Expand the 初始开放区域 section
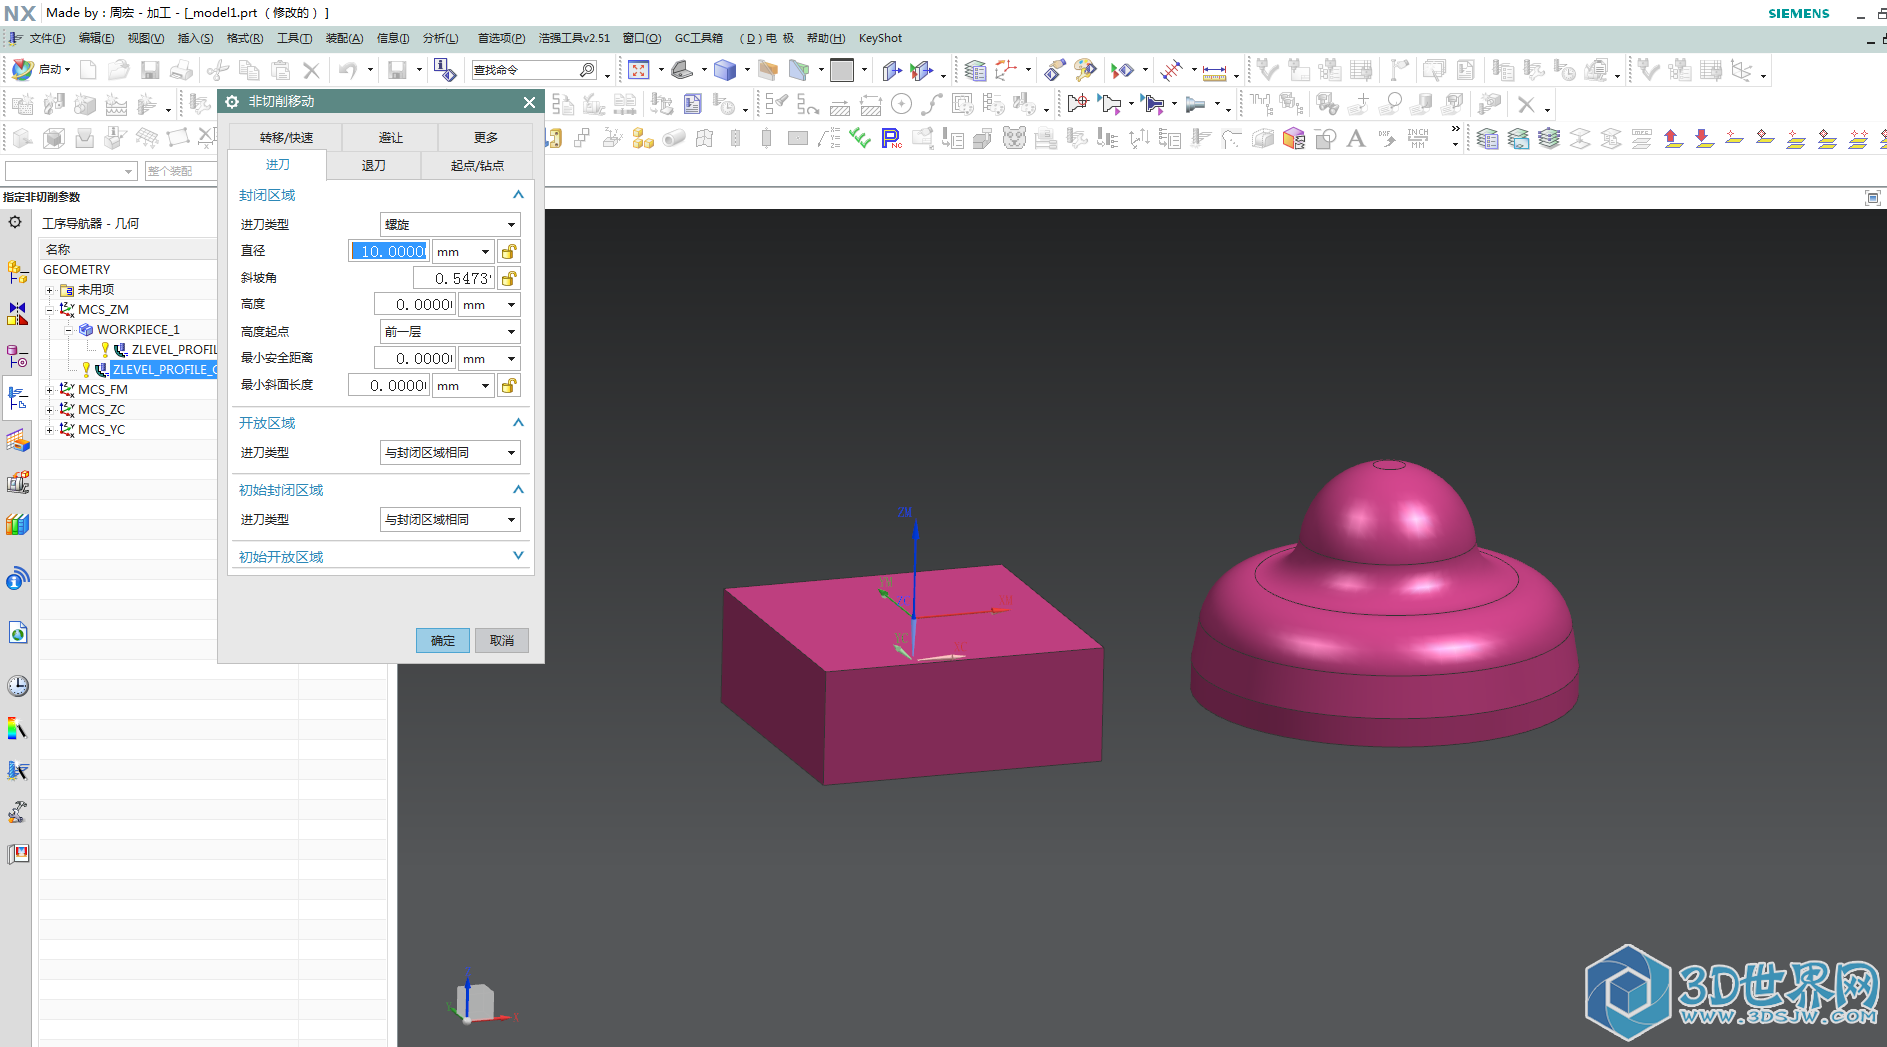Viewport: 1887px width, 1047px height. [x=518, y=556]
